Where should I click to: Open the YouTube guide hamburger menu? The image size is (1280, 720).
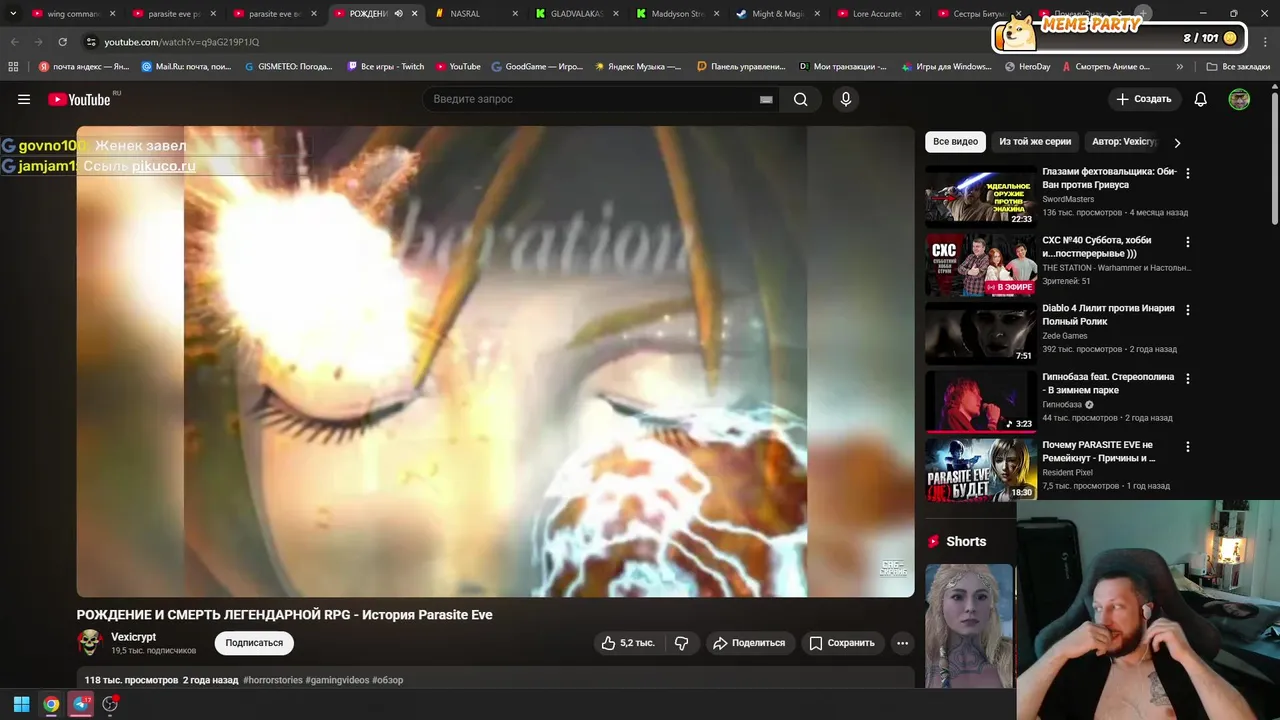(24, 99)
